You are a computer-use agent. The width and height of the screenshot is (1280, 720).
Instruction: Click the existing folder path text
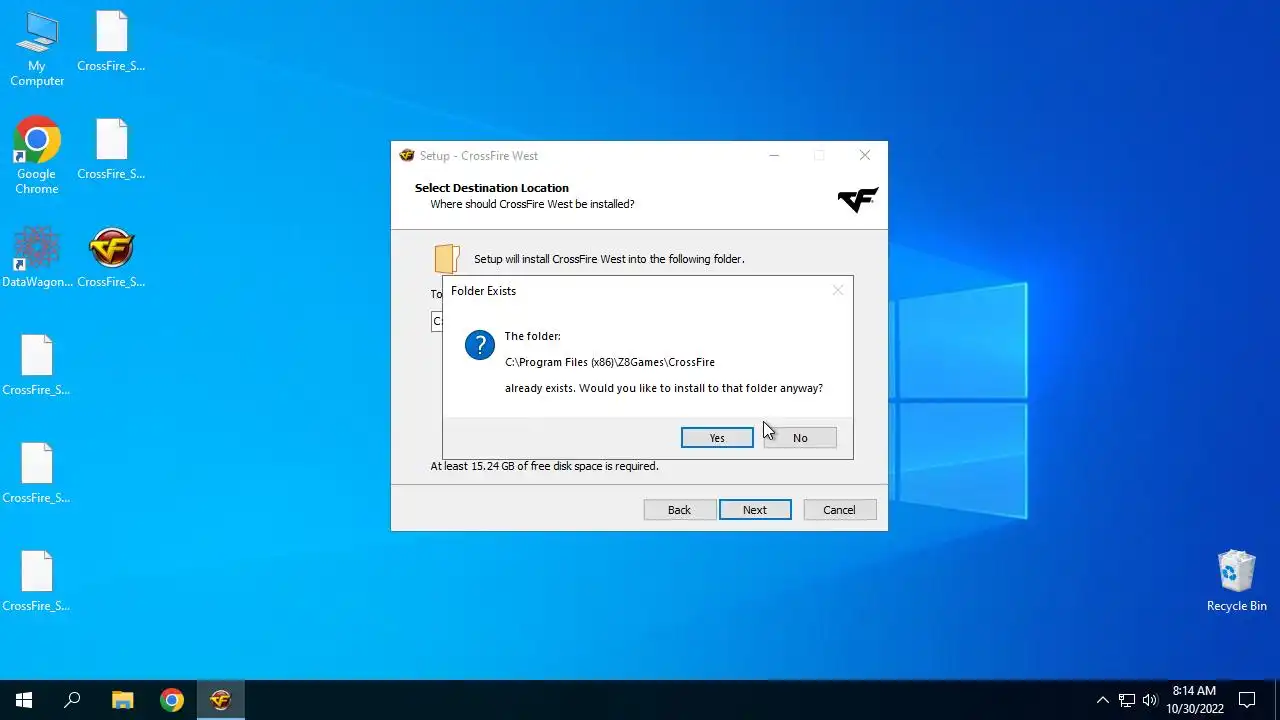[x=610, y=362]
